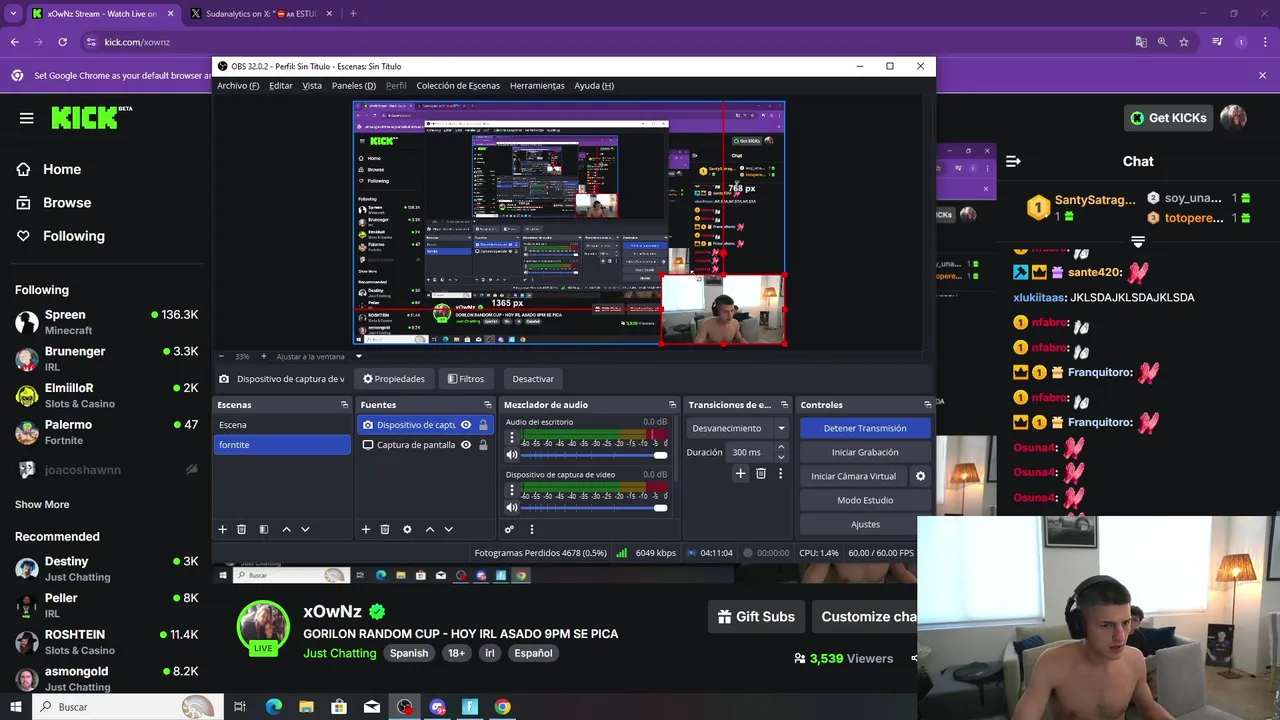This screenshot has height=720, width=1280.
Task: Open the audio mixer bottom options menu
Action: [x=531, y=529]
